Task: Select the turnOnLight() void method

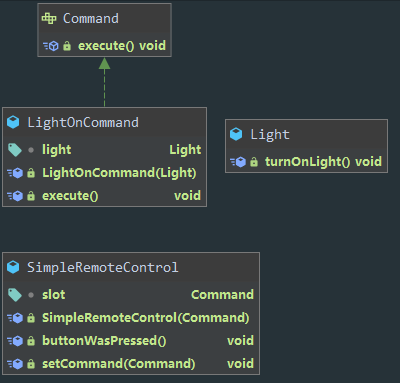Action: (323, 162)
